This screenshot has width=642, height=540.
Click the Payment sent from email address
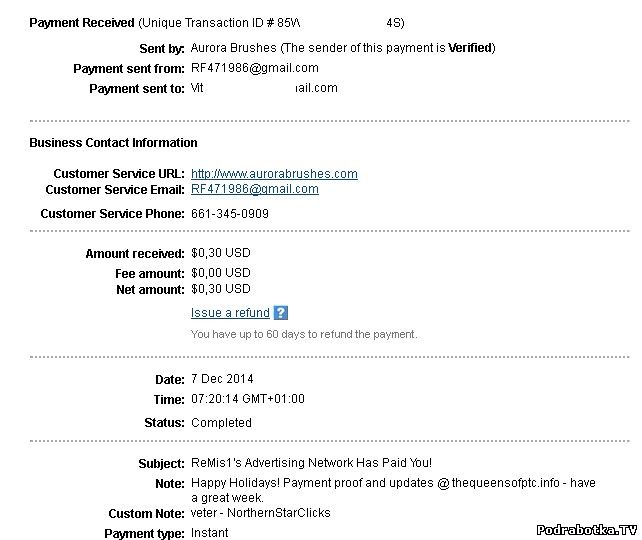click(254, 68)
